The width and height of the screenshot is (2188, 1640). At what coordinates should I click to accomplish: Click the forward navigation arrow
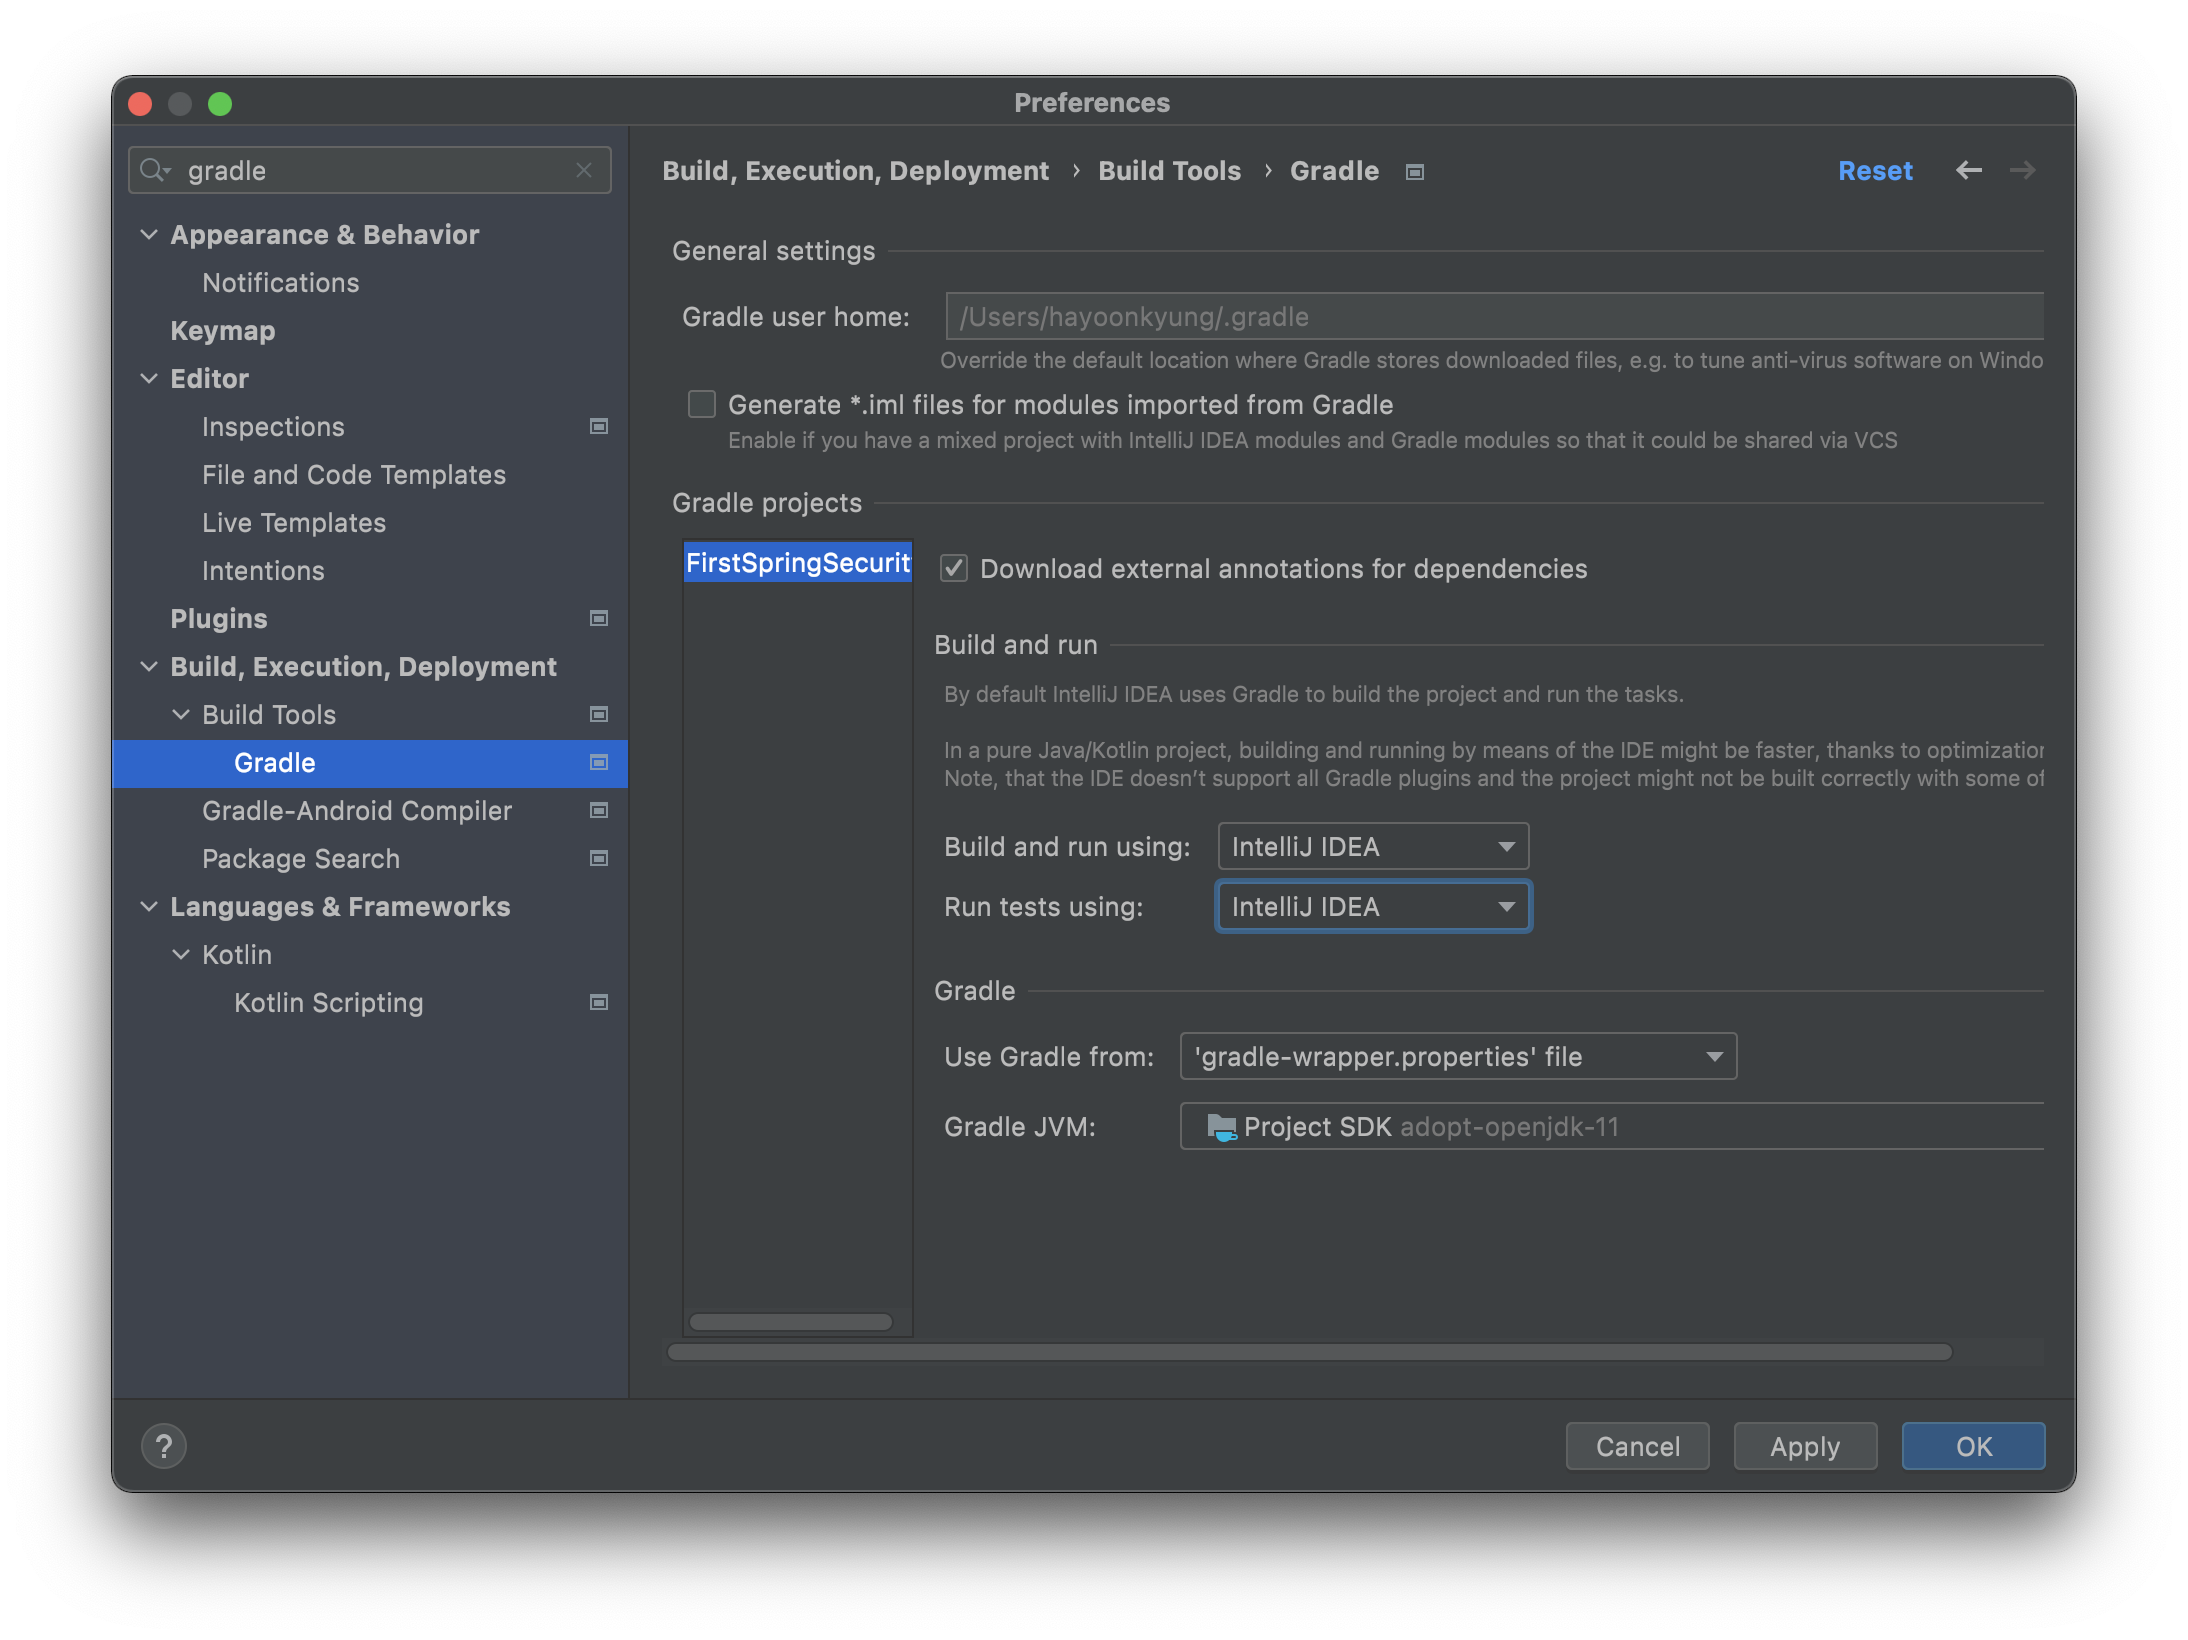(x=2022, y=170)
